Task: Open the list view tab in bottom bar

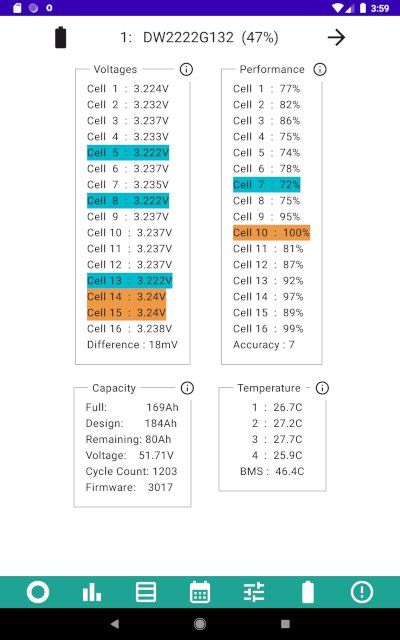Action: [x=146, y=592]
